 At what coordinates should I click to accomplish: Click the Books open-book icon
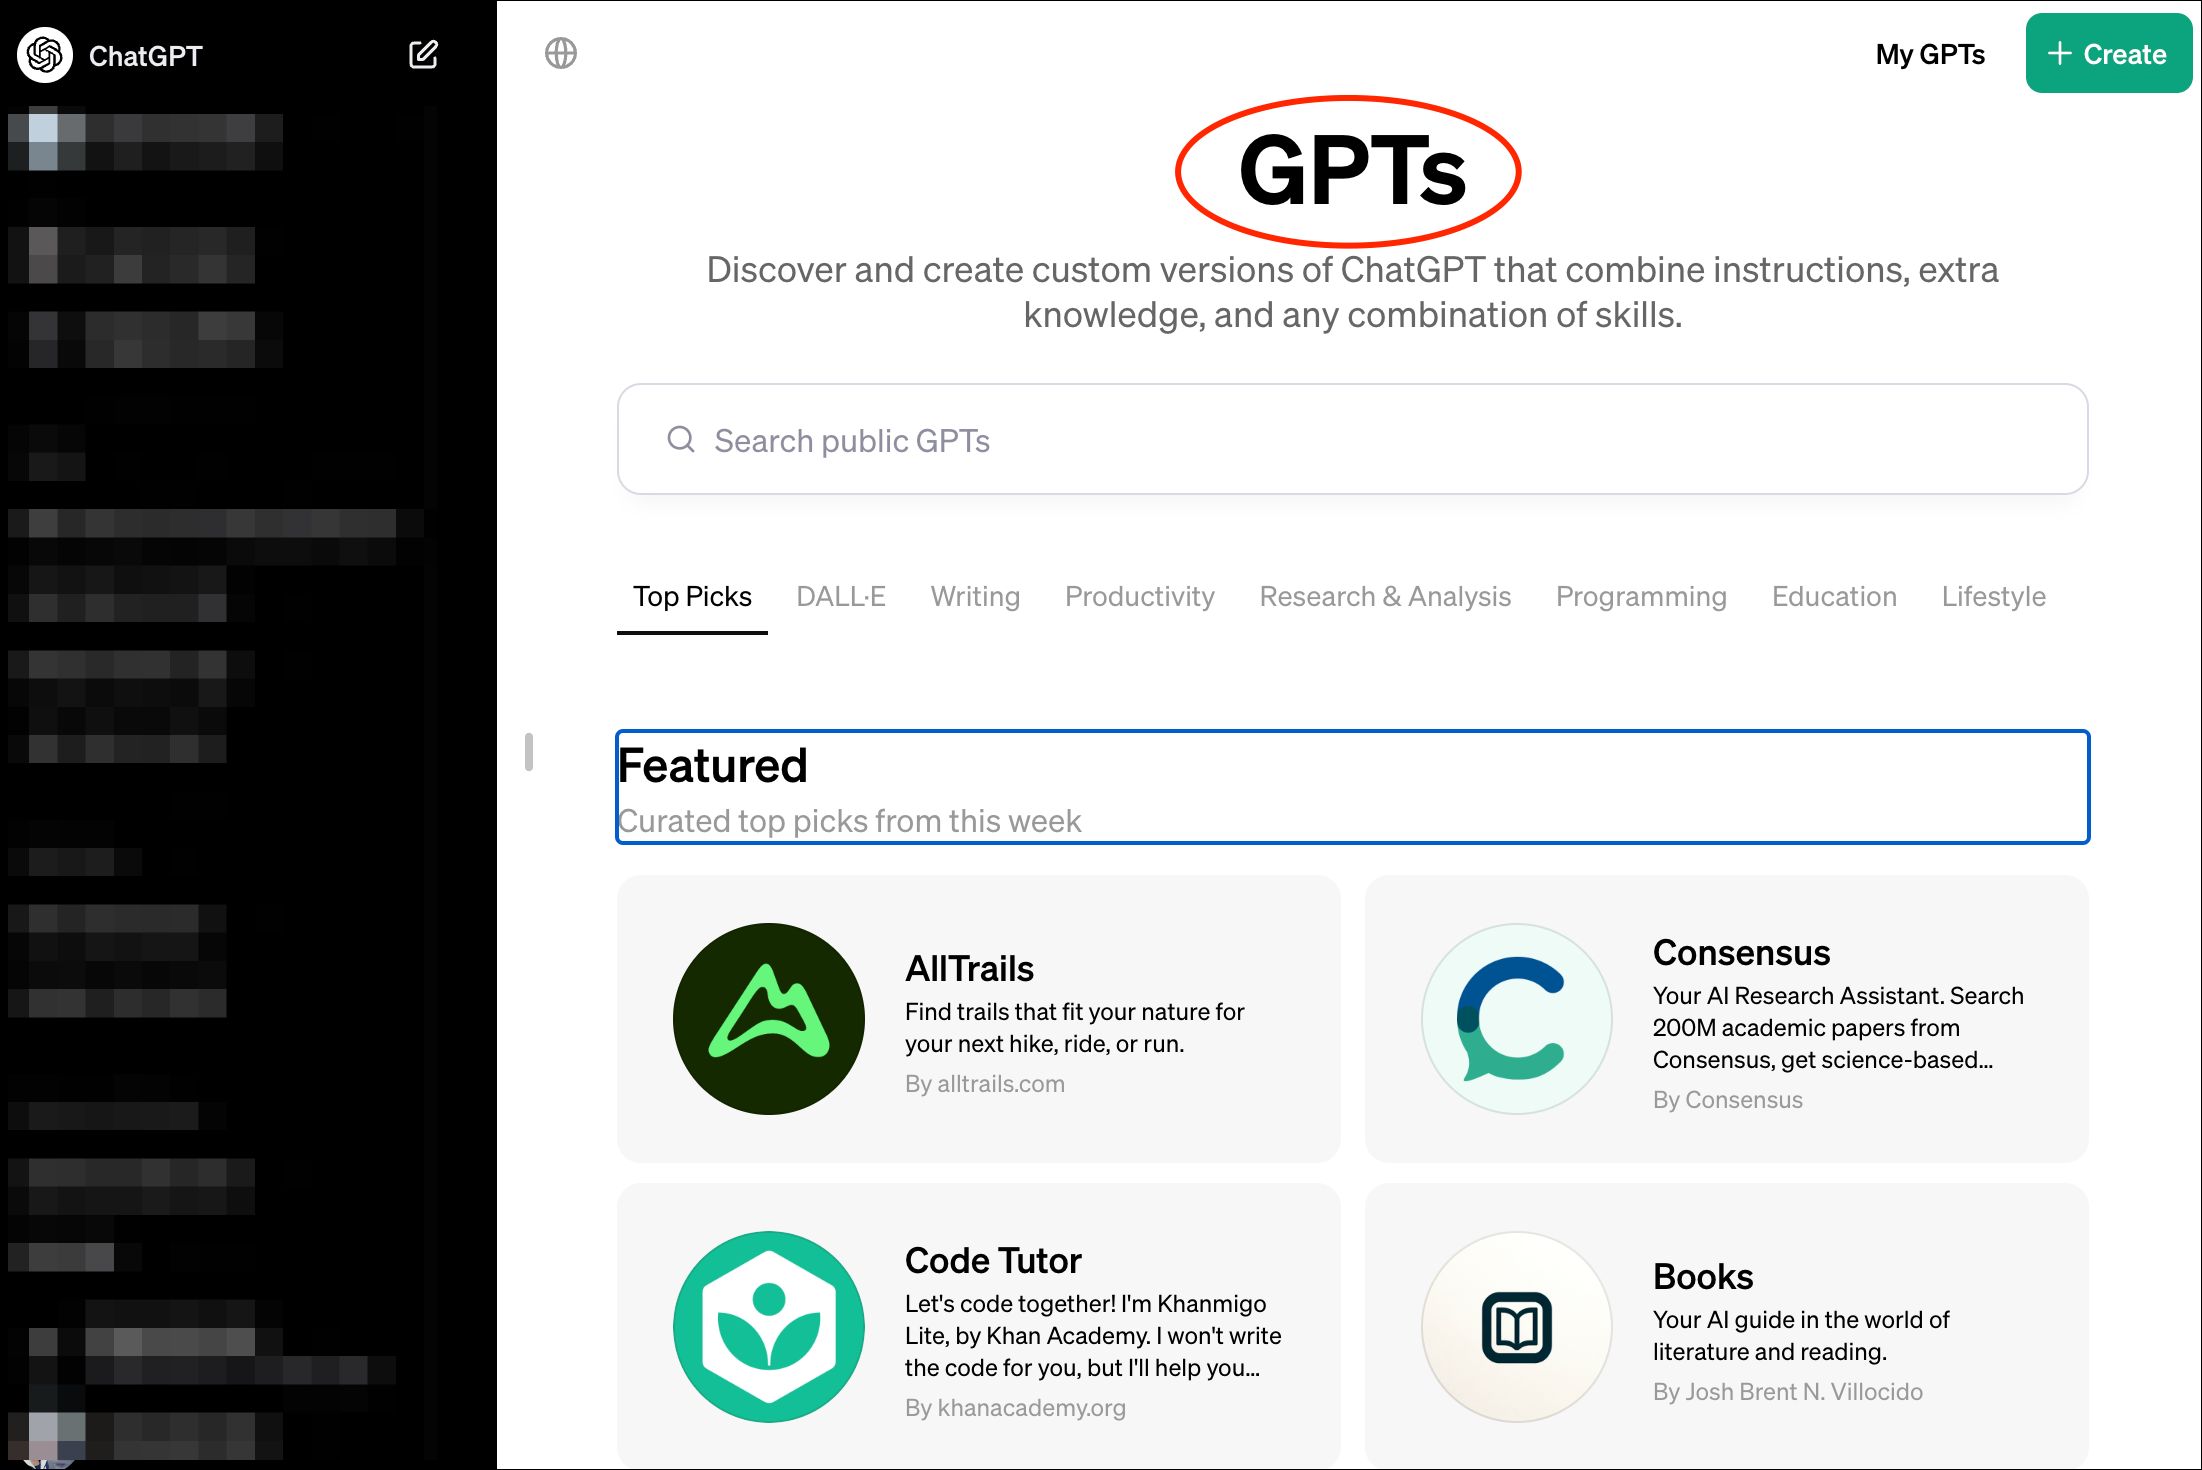pyautogui.click(x=1516, y=1326)
